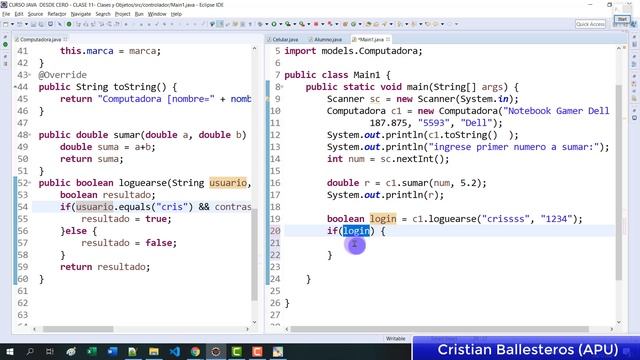Click 'return resultado;' on line 59
The image size is (640, 360).
(x=105, y=267)
